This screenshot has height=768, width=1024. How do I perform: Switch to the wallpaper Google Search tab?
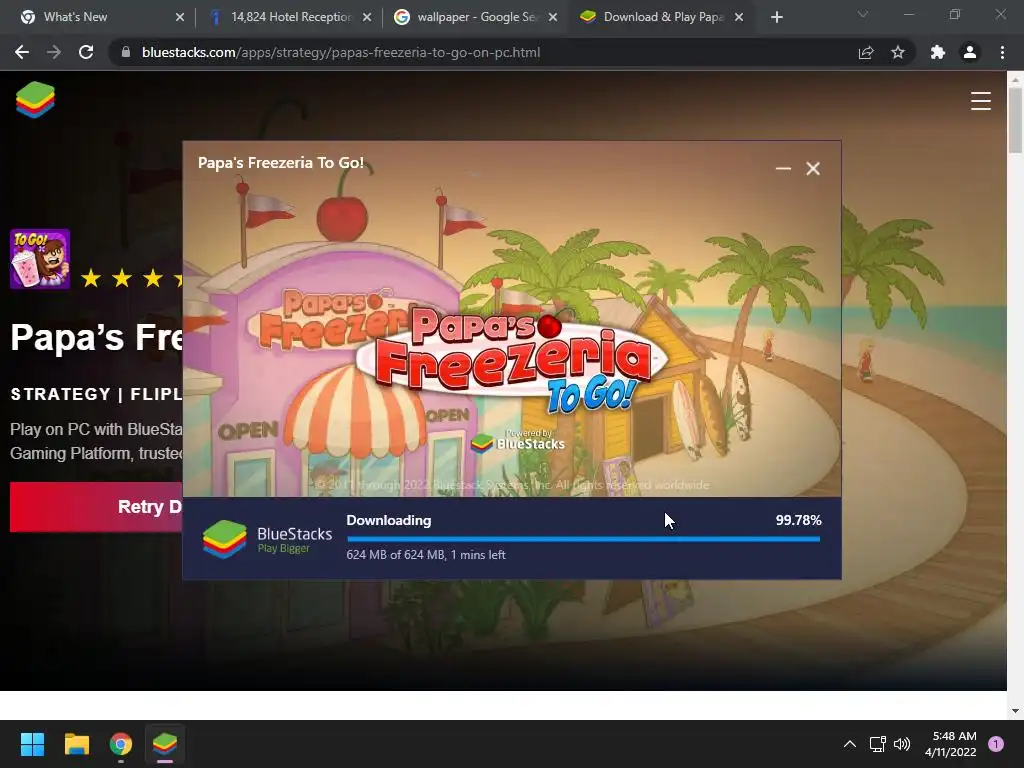click(477, 17)
